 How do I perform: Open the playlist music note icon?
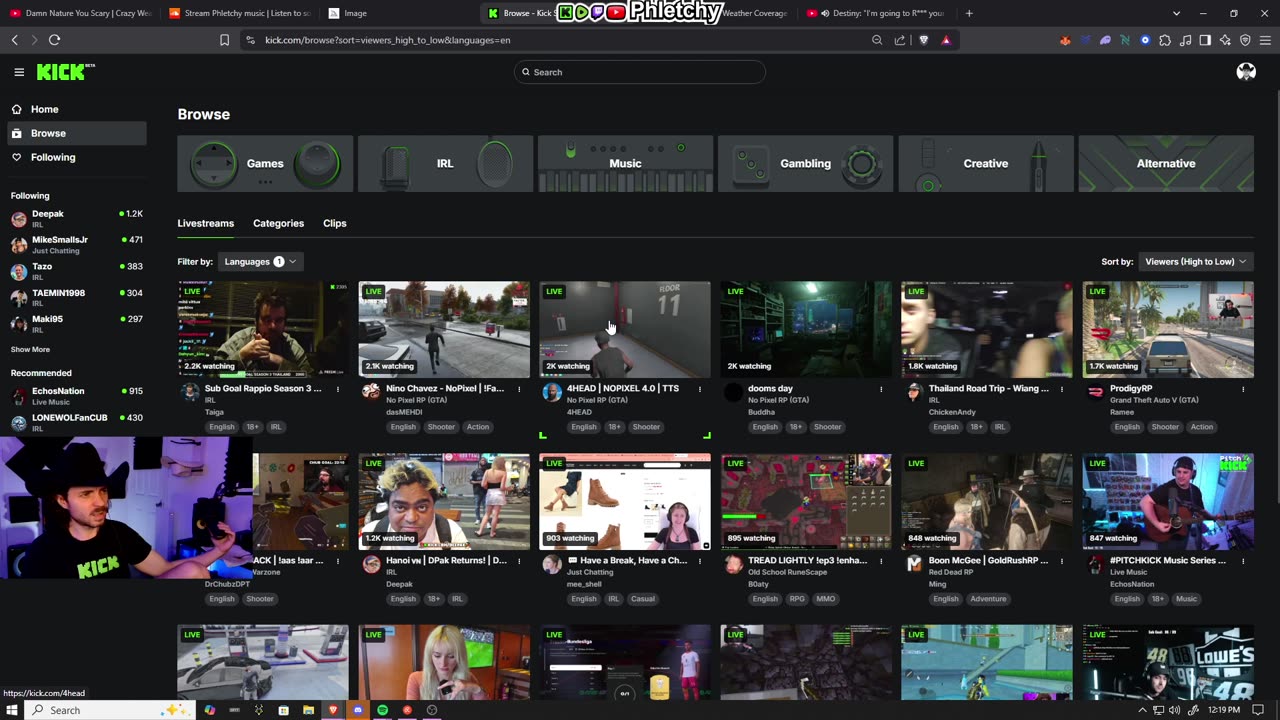1185,40
